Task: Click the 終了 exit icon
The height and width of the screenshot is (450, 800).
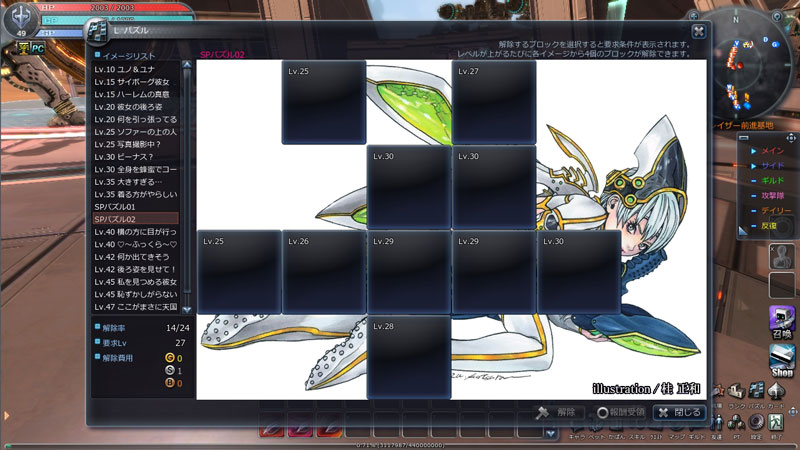Action: click(776, 422)
